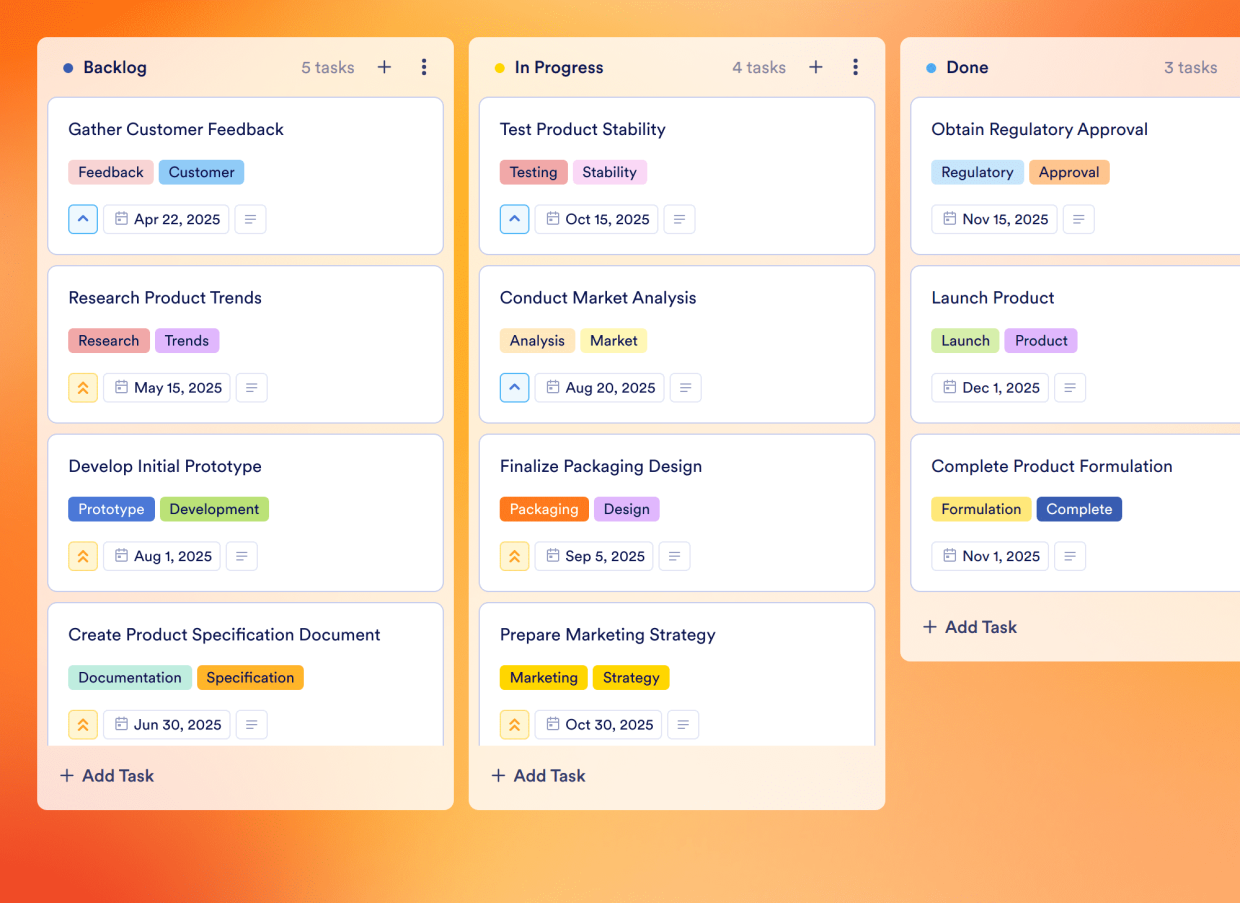The height and width of the screenshot is (903, 1240).
Task: Open the description icon on Conduct Market Analysis
Action: pyautogui.click(x=685, y=387)
